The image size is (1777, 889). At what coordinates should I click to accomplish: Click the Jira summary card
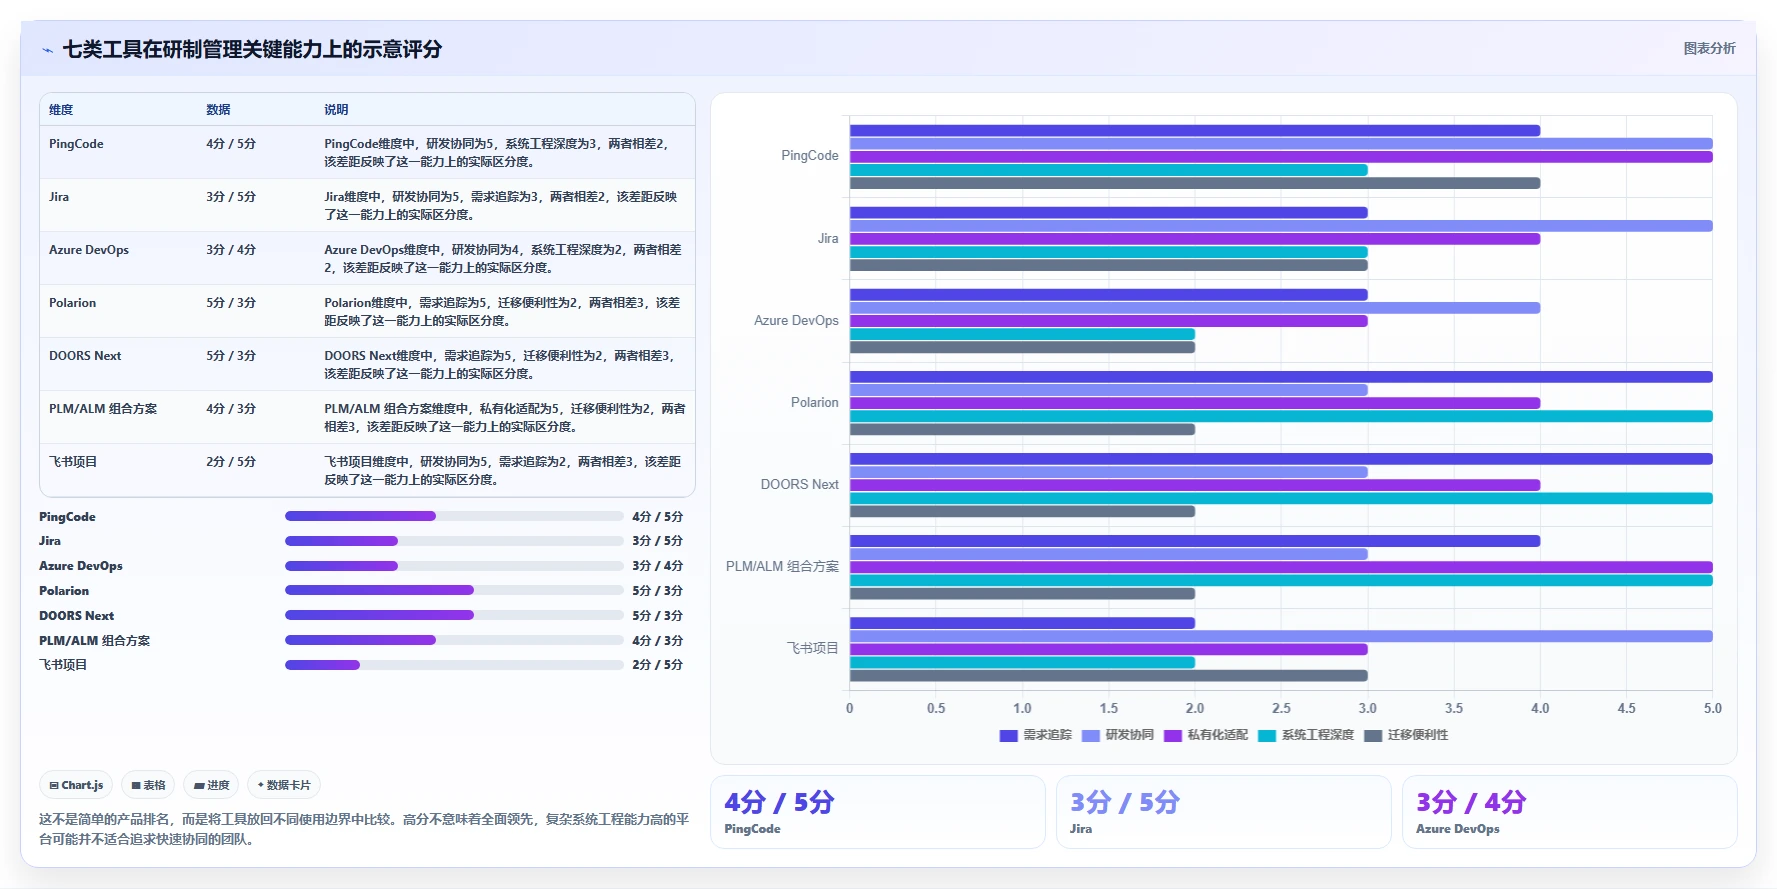point(1223,812)
